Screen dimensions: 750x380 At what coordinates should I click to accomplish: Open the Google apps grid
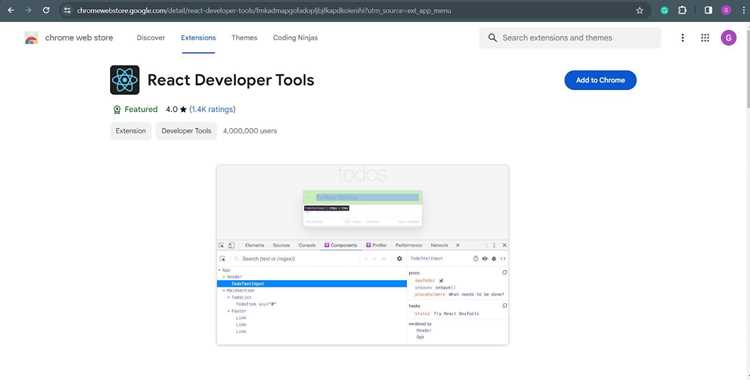(705, 38)
